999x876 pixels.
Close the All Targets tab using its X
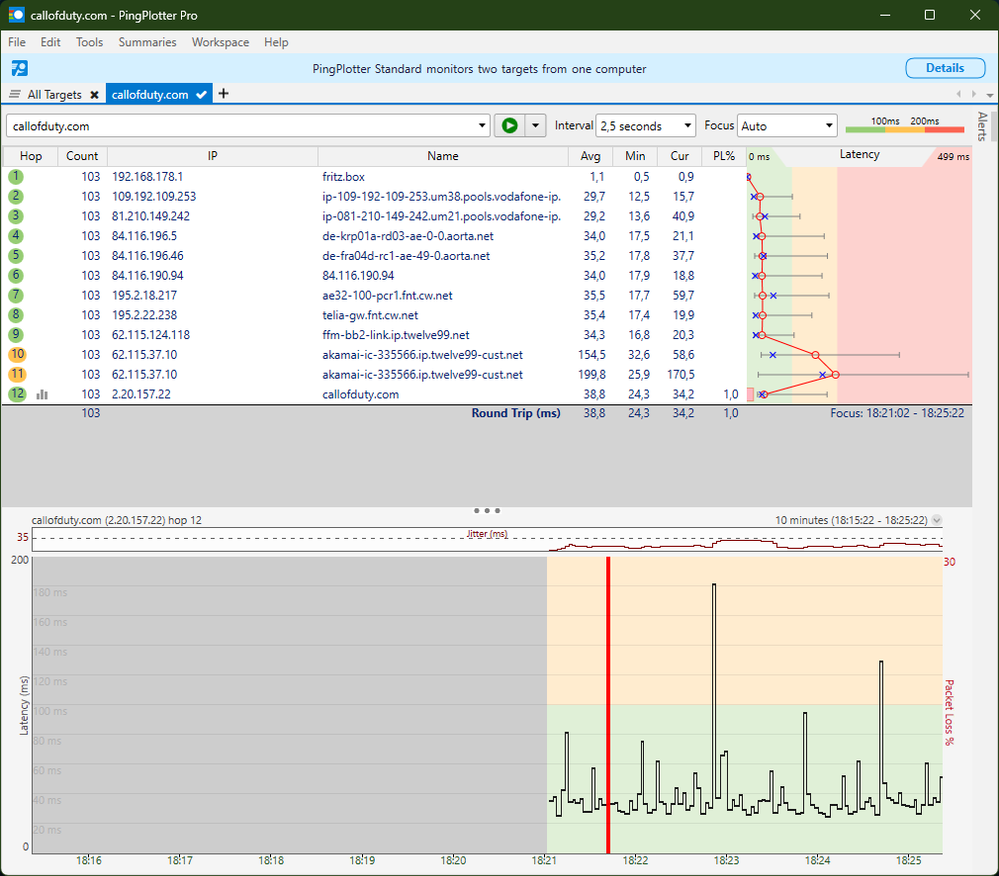pos(94,95)
